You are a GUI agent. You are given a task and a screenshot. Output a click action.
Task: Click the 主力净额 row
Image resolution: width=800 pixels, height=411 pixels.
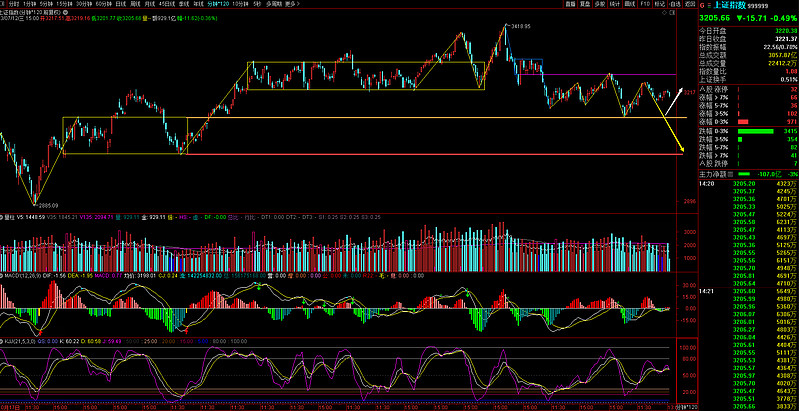pos(748,174)
